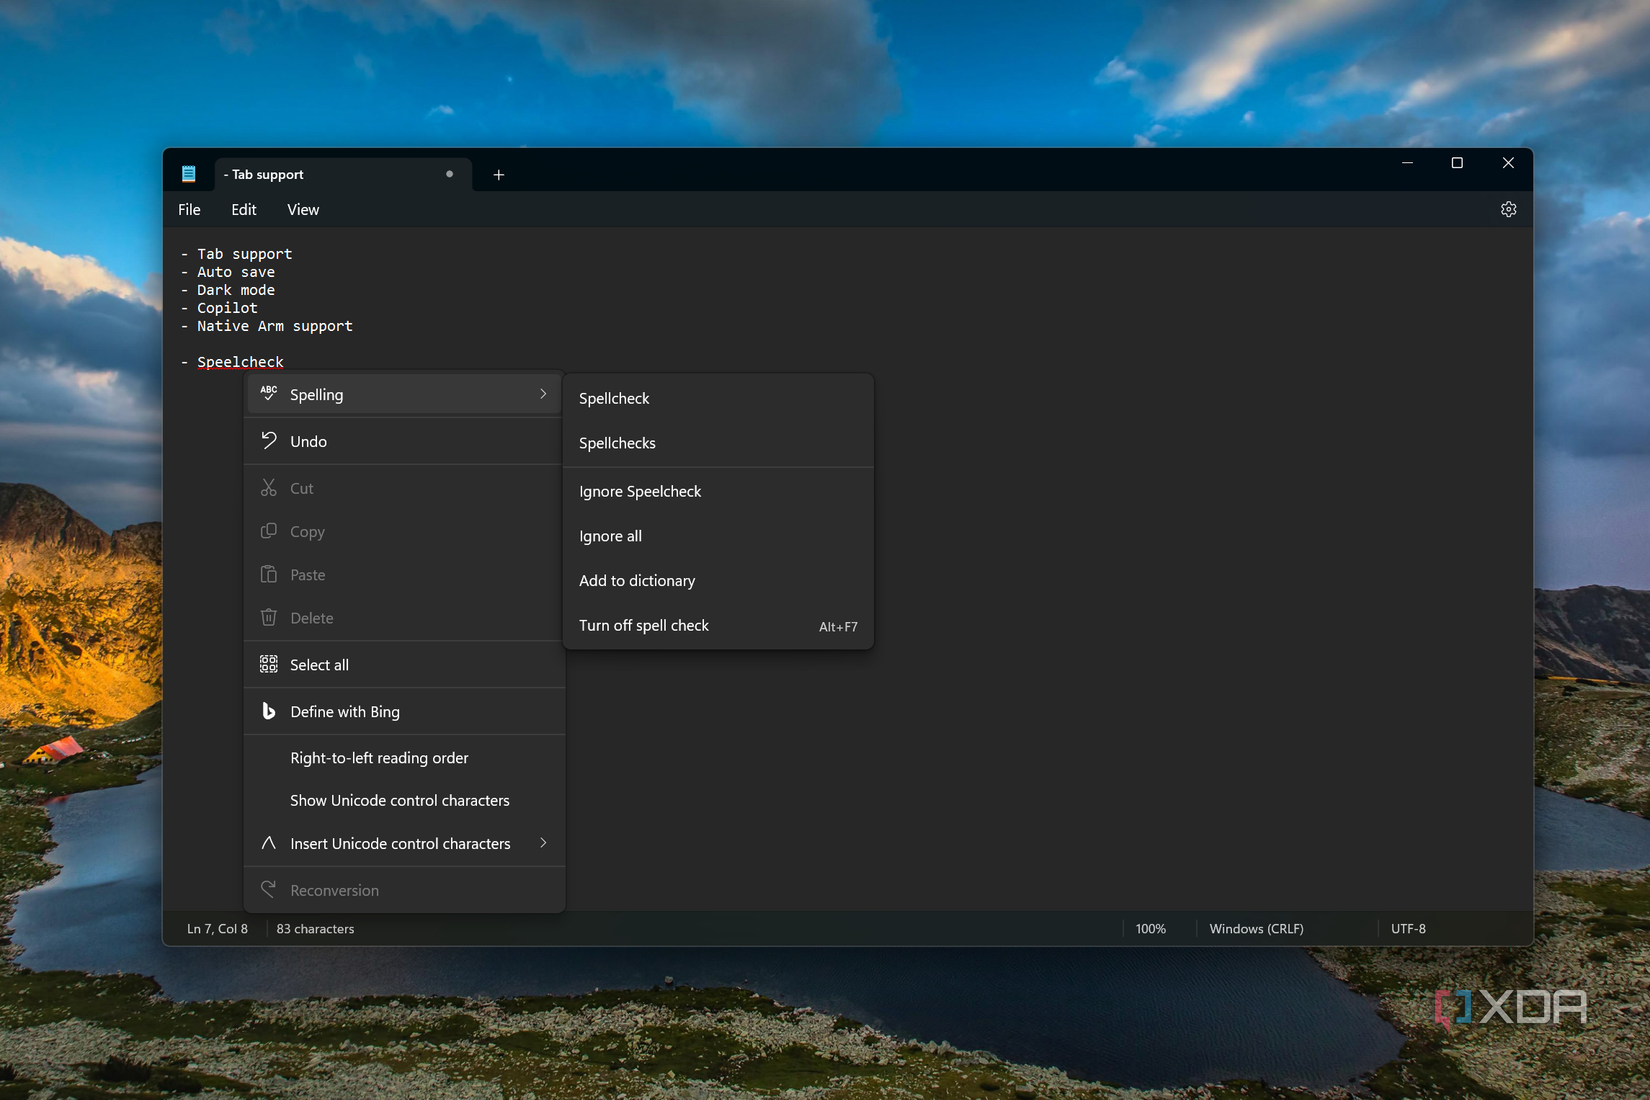Open Notepad settings with the gear icon

pyautogui.click(x=1508, y=209)
